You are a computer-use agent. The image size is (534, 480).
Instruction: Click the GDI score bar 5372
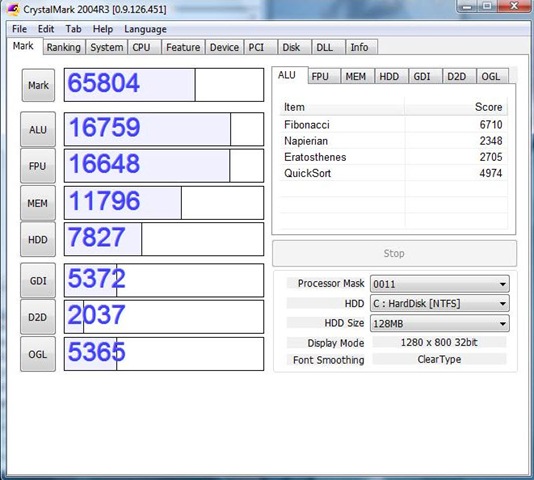click(x=164, y=280)
